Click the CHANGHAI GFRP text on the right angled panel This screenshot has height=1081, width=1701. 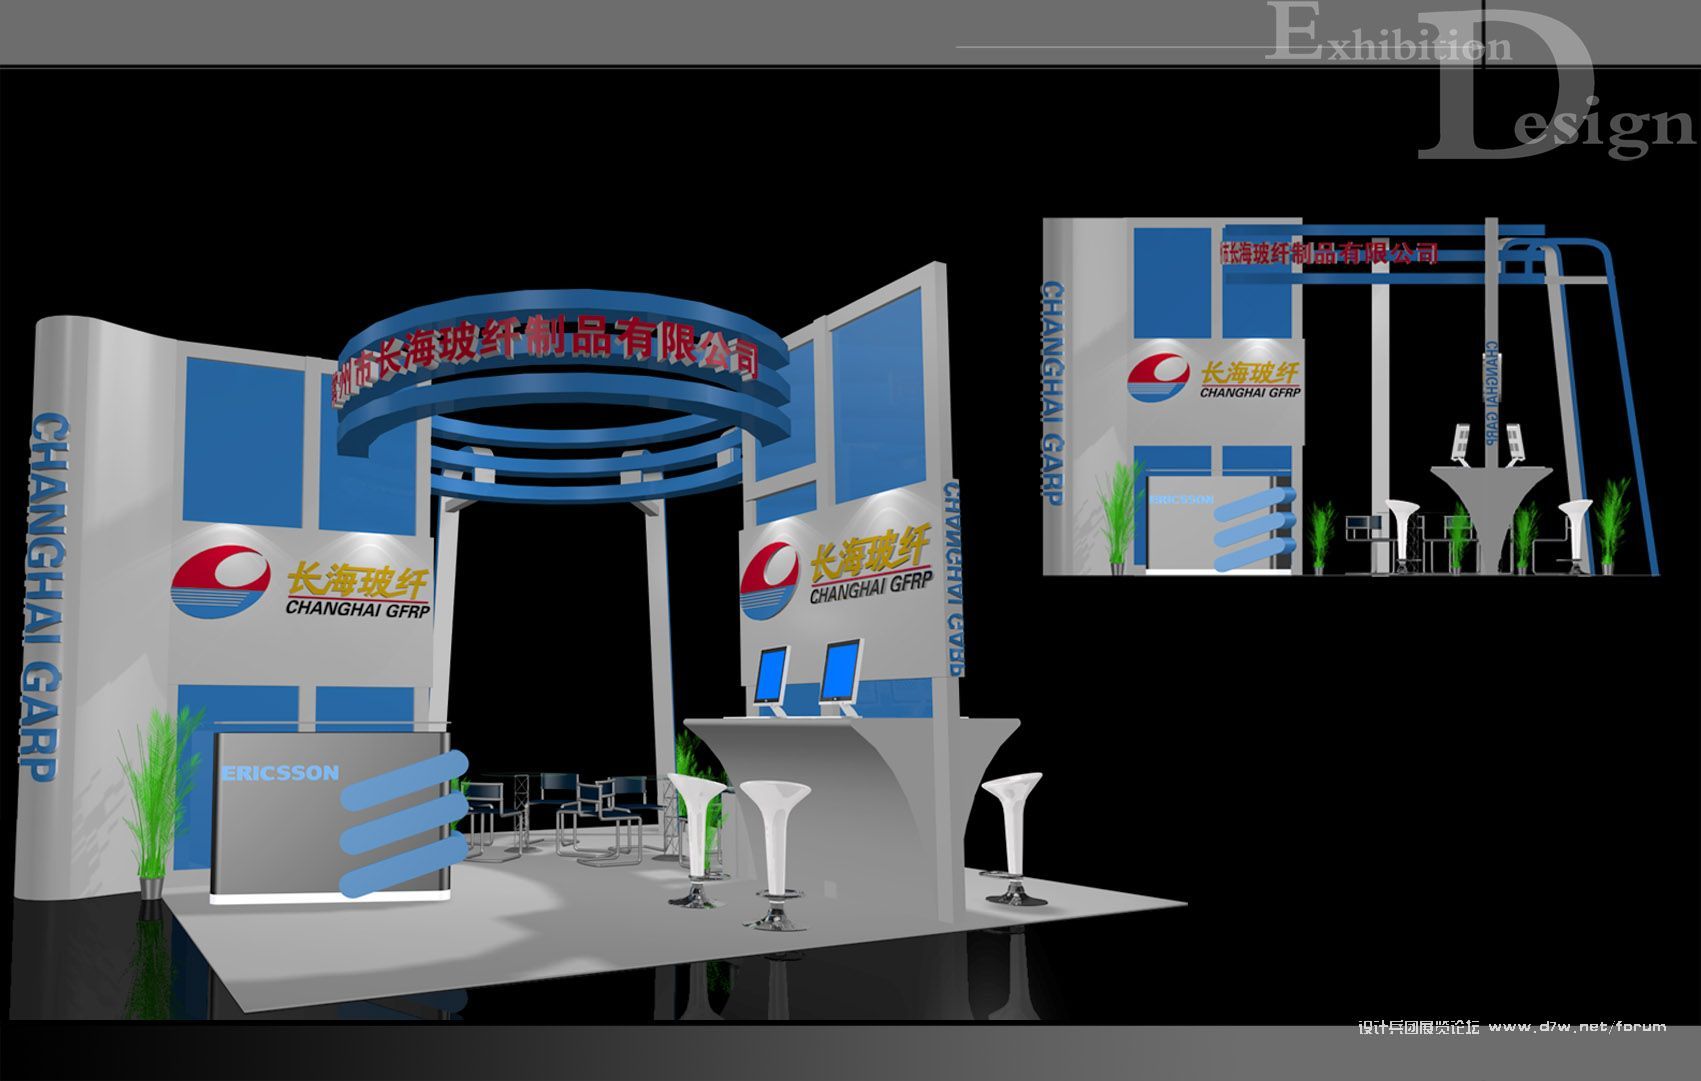tap(870, 587)
